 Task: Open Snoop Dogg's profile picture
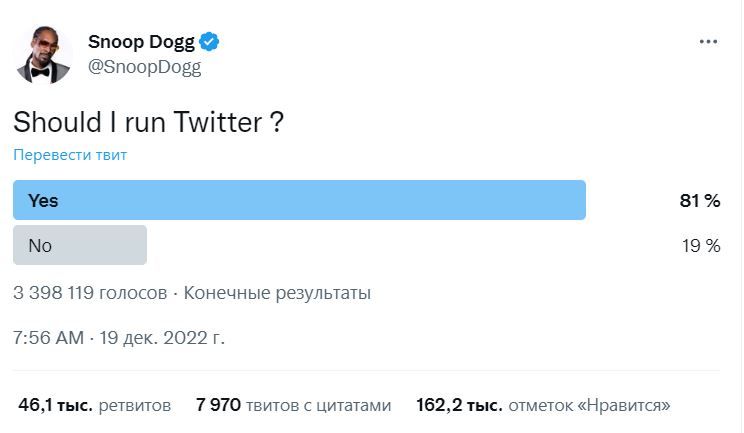43,55
